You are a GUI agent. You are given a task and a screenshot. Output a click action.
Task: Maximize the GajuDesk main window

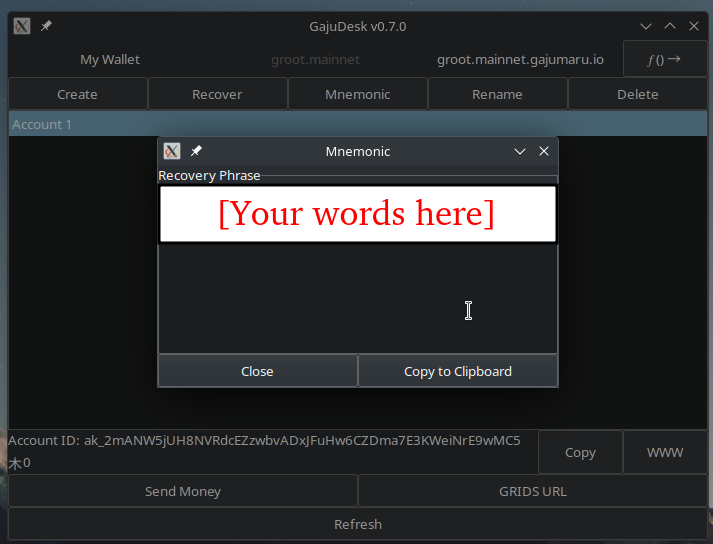pos(670,26)
